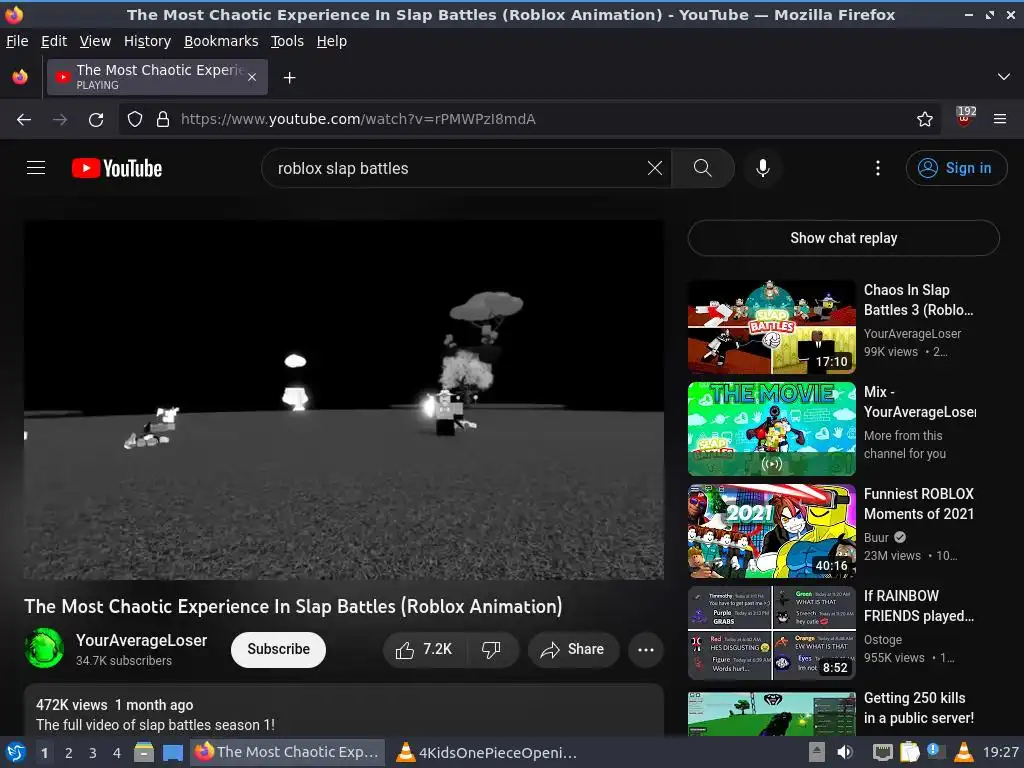Open YouTube settings three-dot menu
Image resolution: width=1024 pixels, height=768 pixels.
pos(878,168)
